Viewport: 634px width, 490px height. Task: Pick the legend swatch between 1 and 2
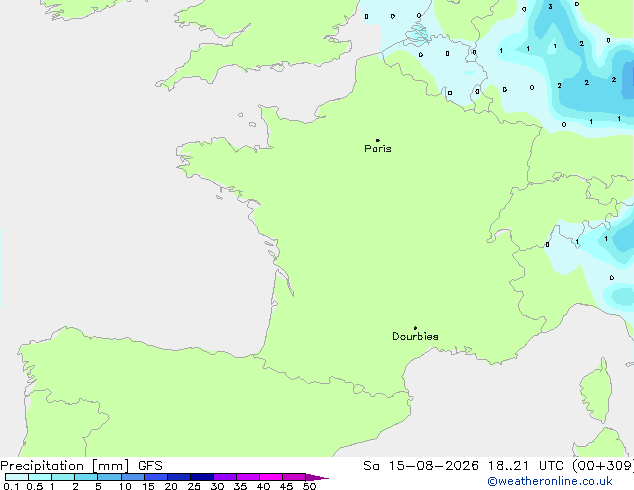coord(63,477)
